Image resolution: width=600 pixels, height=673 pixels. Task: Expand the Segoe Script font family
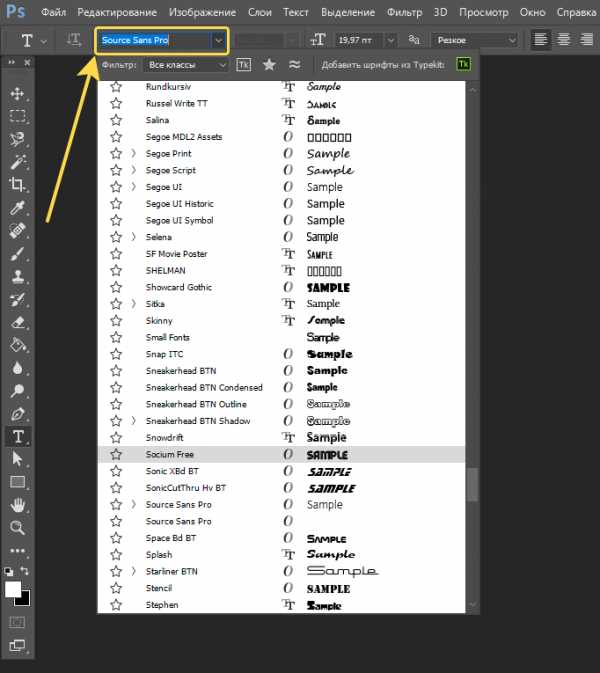pos(133,170)
